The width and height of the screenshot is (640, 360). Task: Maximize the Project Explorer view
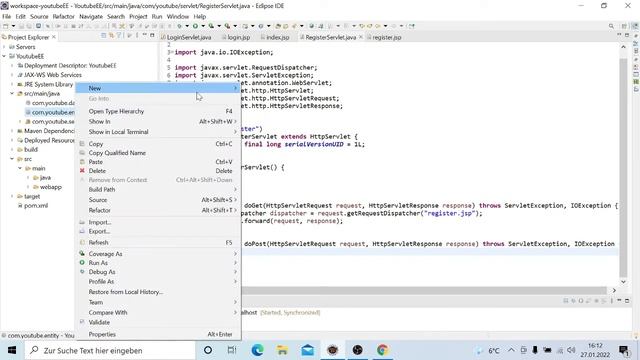(152, 35)
